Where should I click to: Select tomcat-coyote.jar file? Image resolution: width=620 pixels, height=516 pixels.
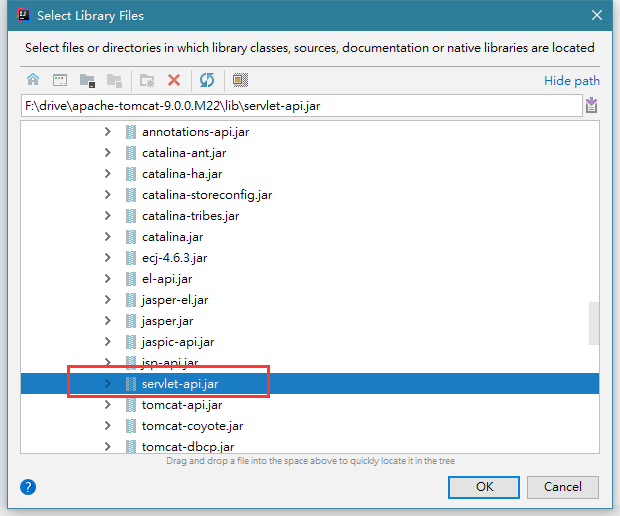[192, 425]
